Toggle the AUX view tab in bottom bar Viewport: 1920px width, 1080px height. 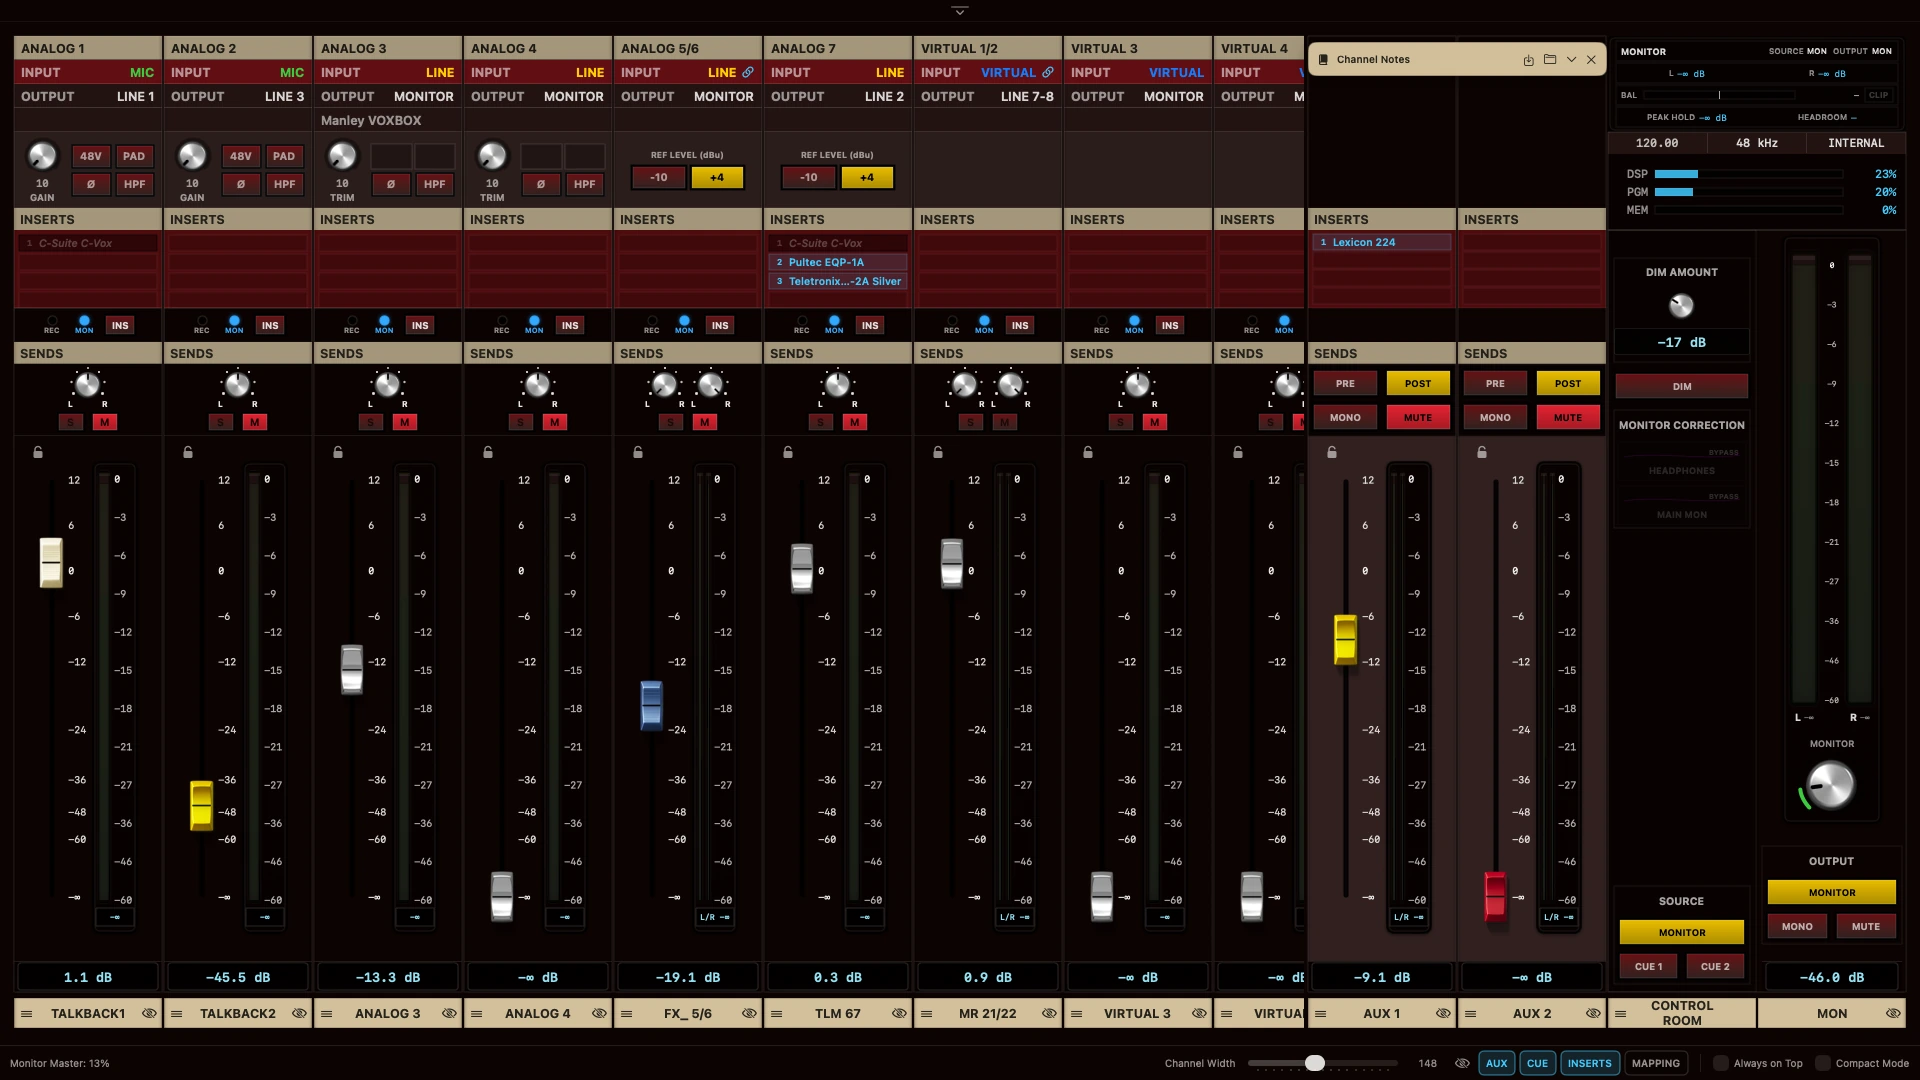[1496, 1063]
